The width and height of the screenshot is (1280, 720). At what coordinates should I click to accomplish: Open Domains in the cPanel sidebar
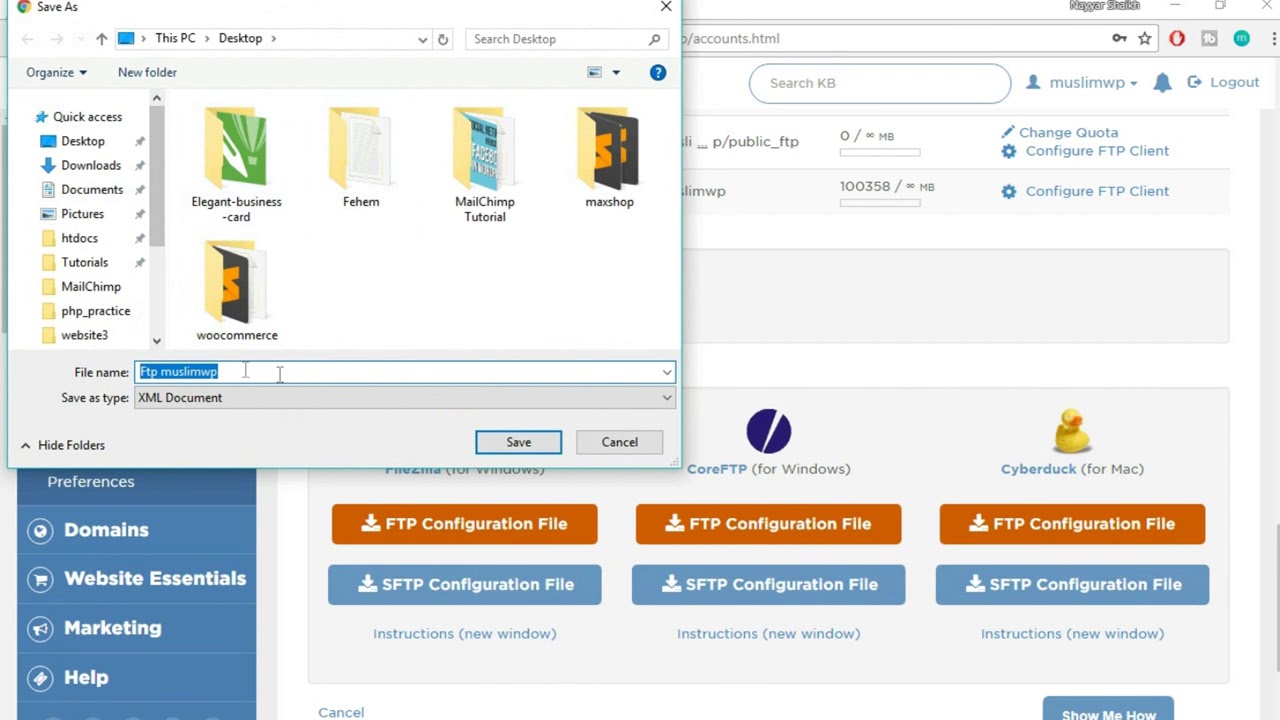(136, 530)
